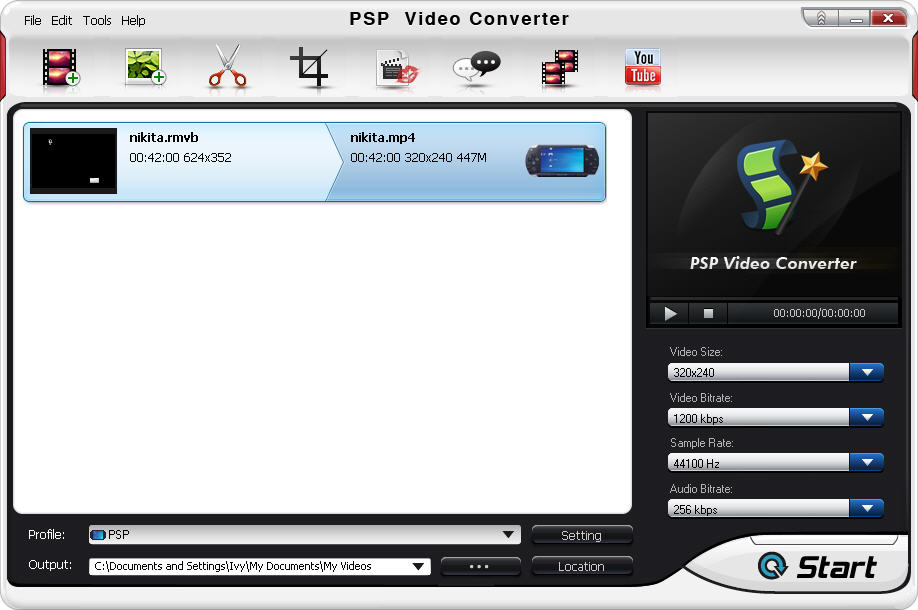918x610 pixels.
Task: Click the Add Image picture icon
Action: click(x=145, y=67)
